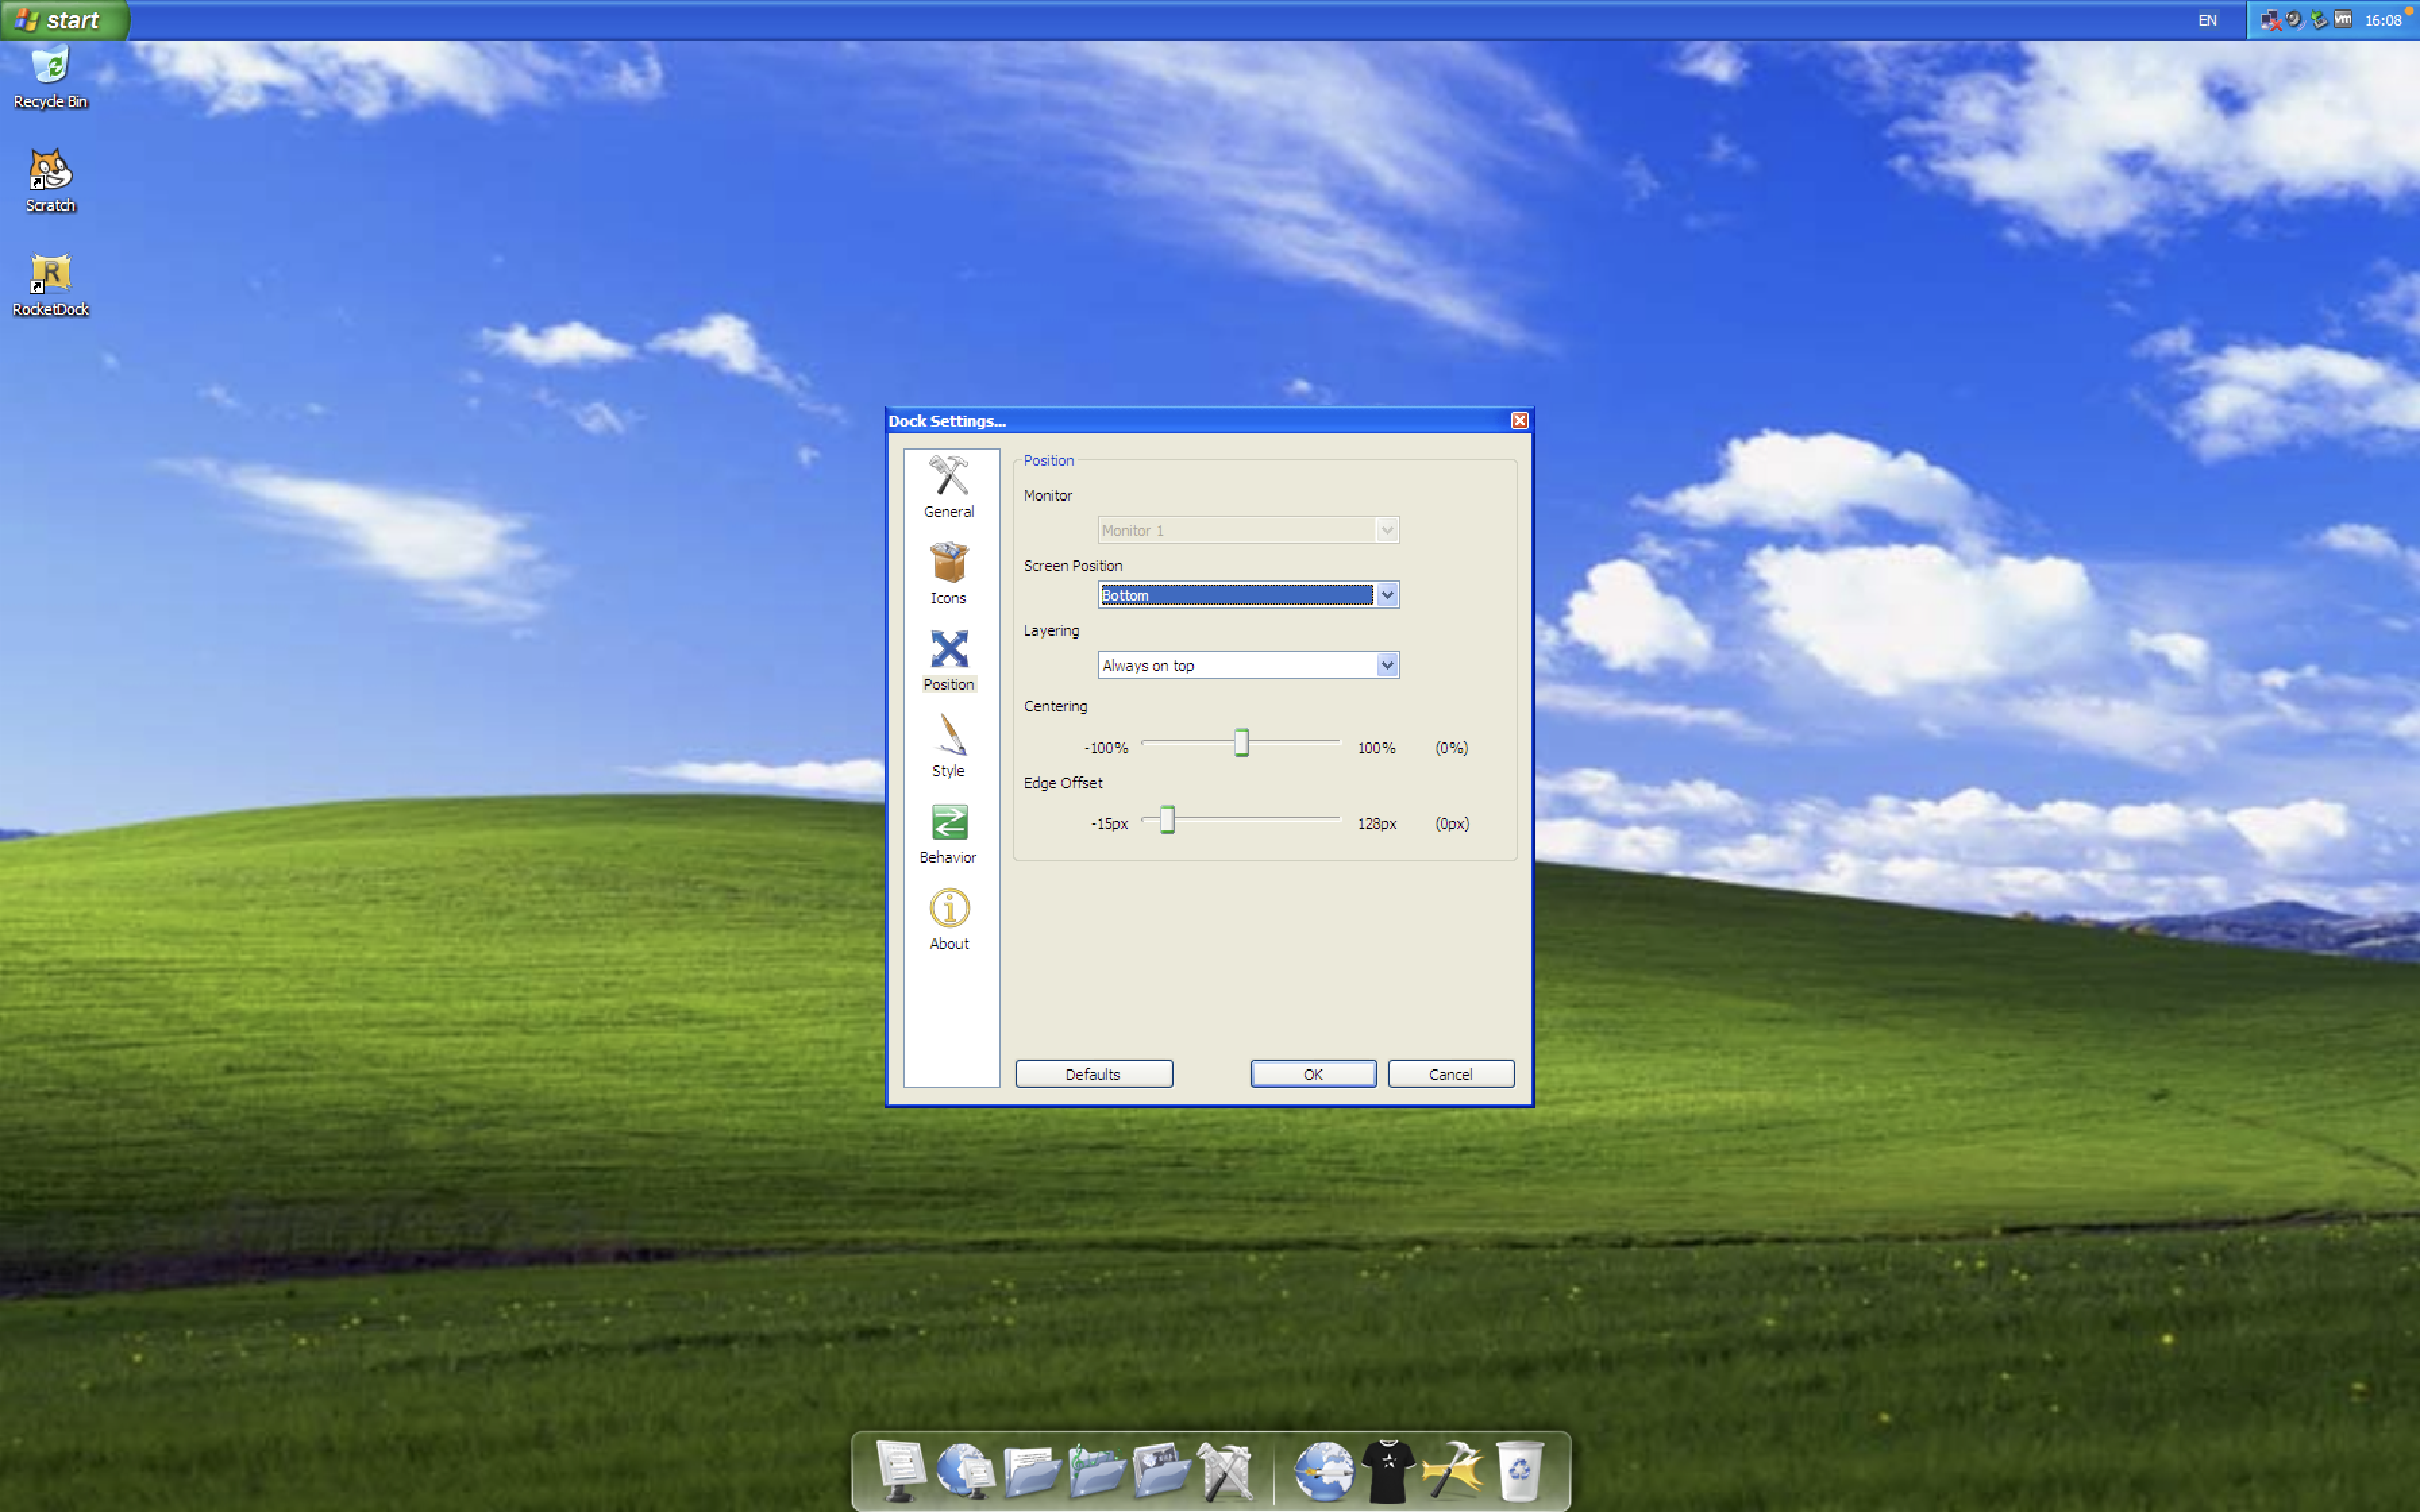
Task: View the About page in Dock Settings
Action: 948,917
